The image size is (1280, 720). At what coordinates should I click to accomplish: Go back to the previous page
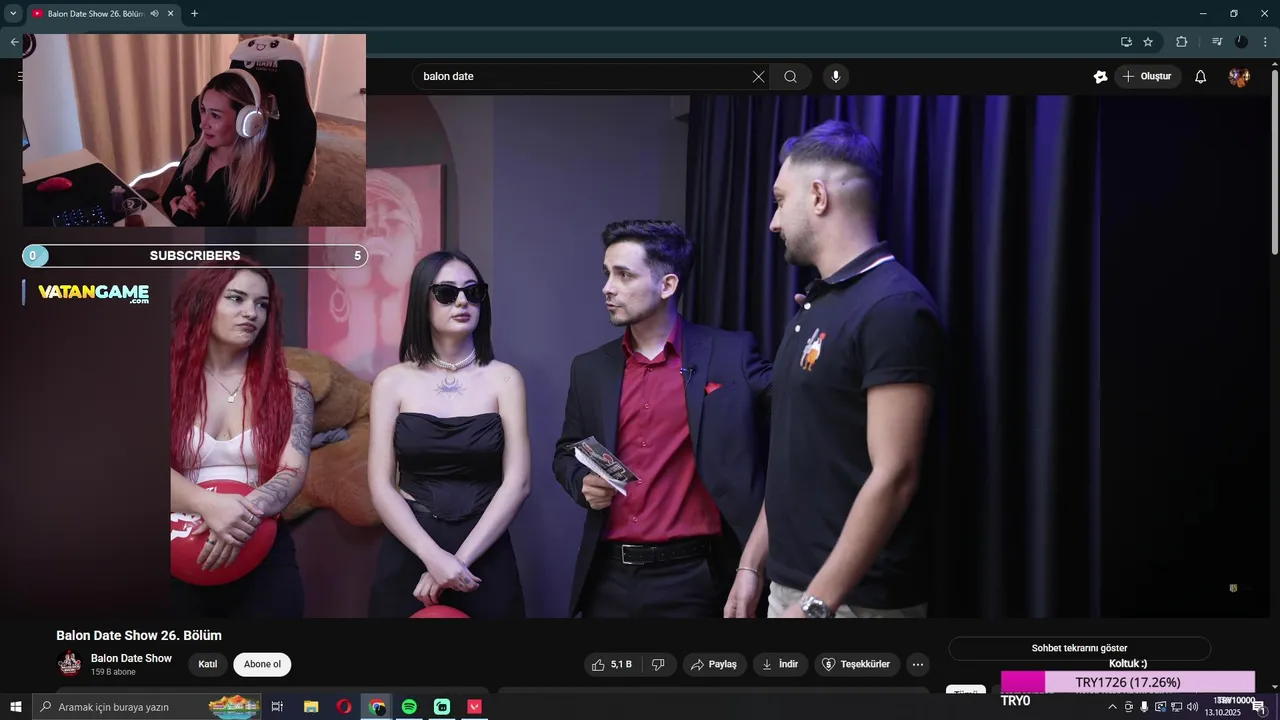(14, 42)
